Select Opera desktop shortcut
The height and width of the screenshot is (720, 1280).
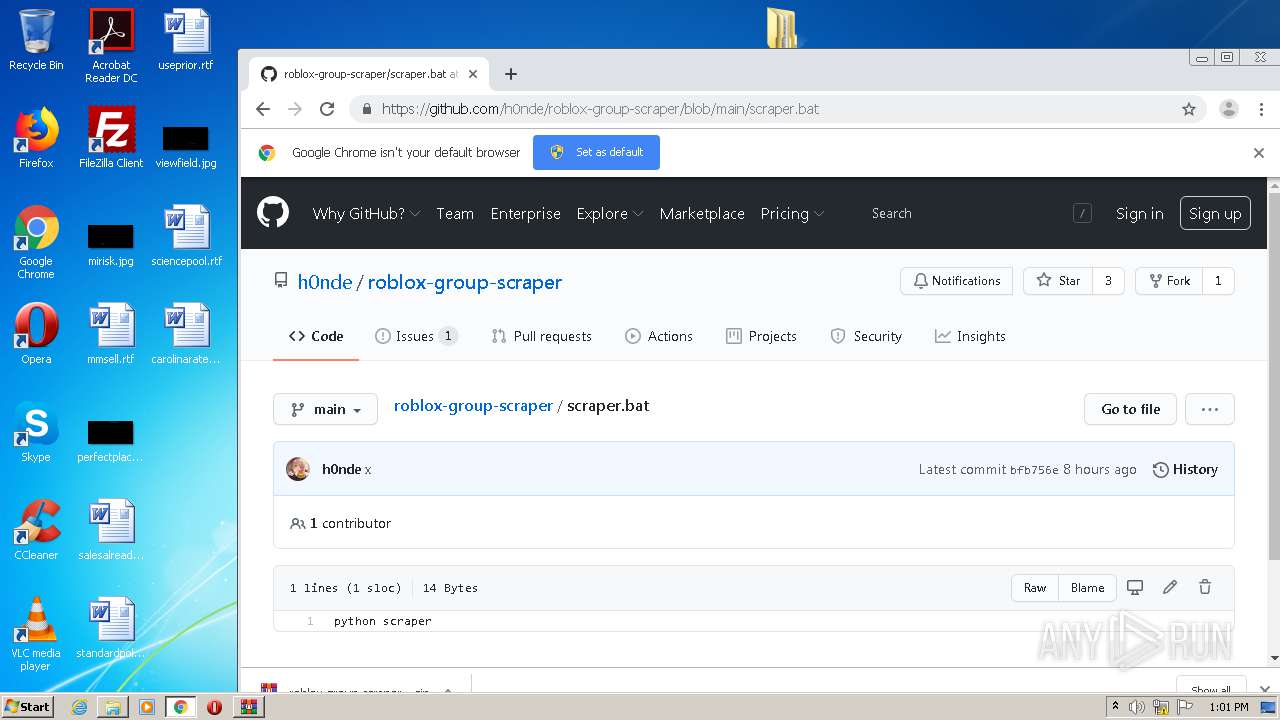36,334
